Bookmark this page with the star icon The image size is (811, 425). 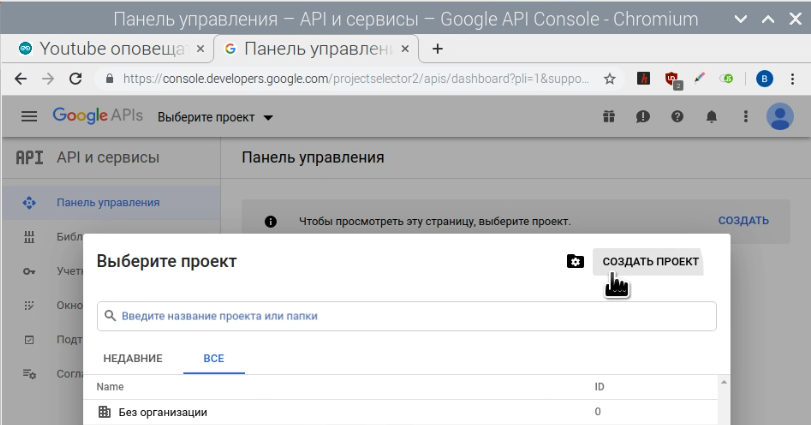tap(610, 79)
